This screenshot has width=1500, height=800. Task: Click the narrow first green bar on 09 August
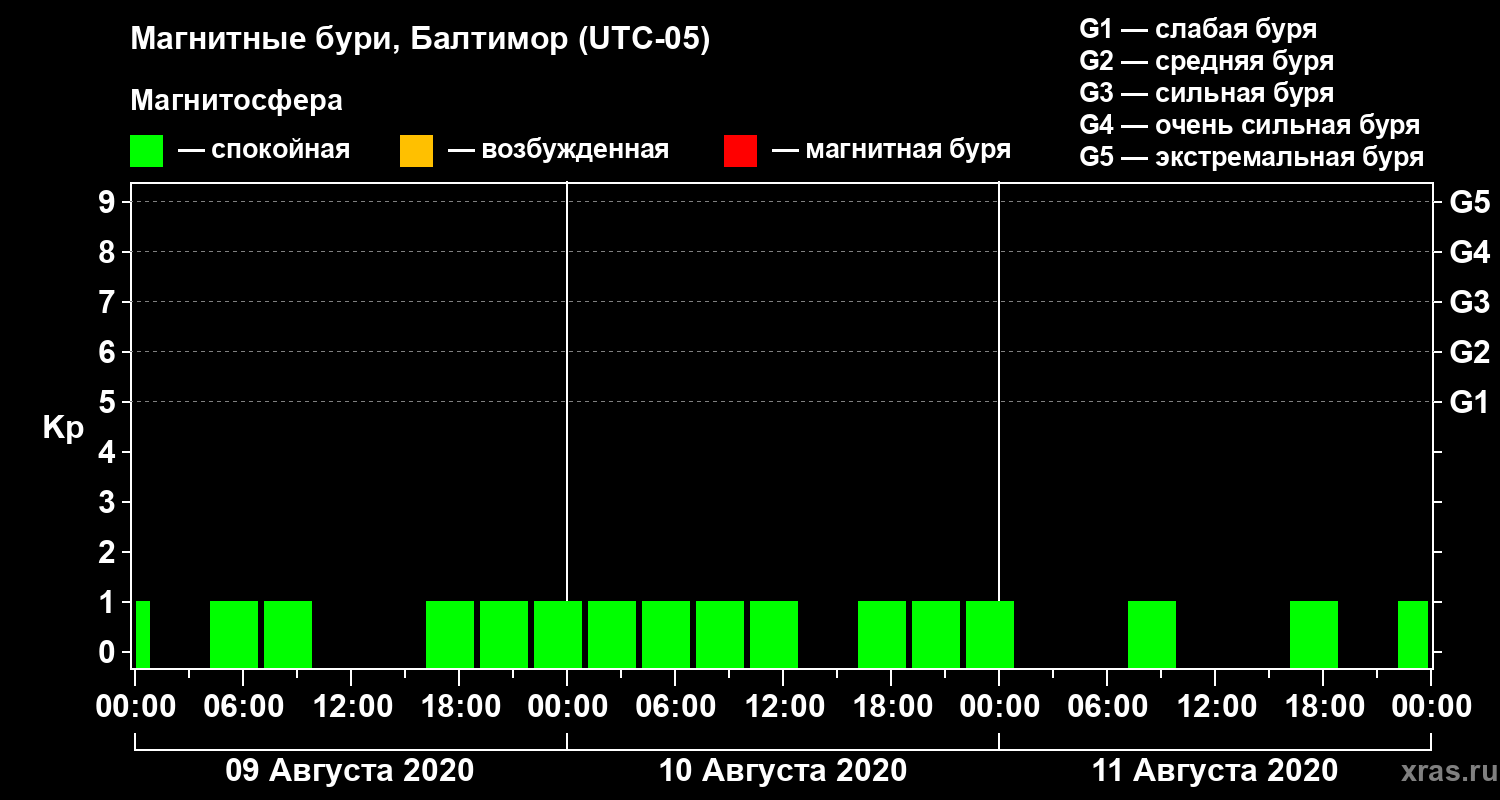[143, 634]
